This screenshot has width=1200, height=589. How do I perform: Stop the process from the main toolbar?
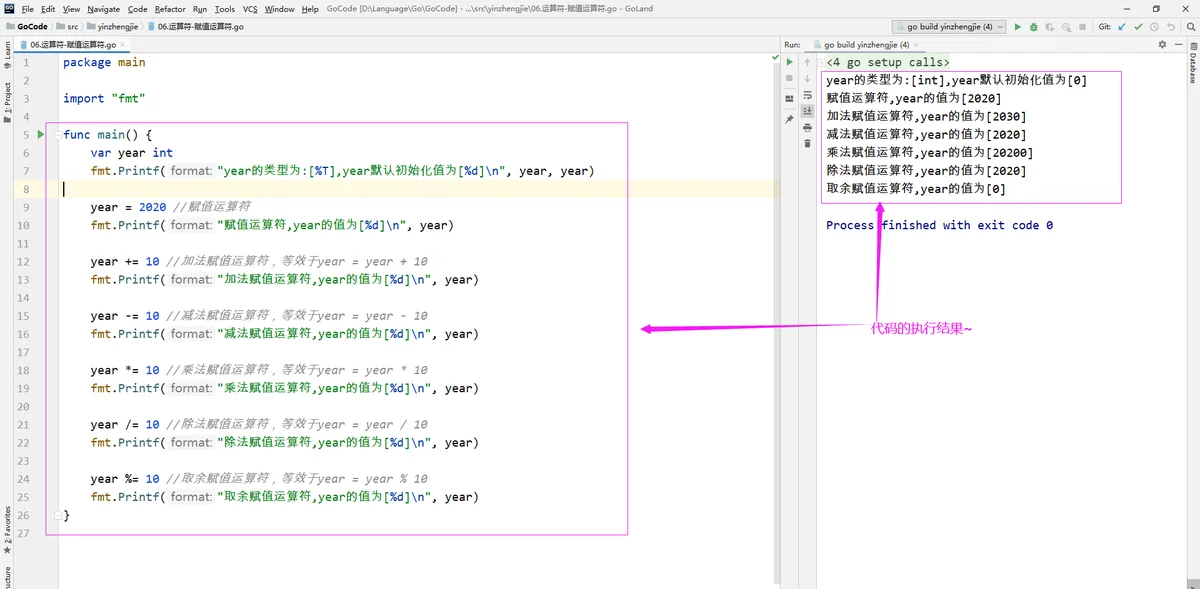(1082, 27)
